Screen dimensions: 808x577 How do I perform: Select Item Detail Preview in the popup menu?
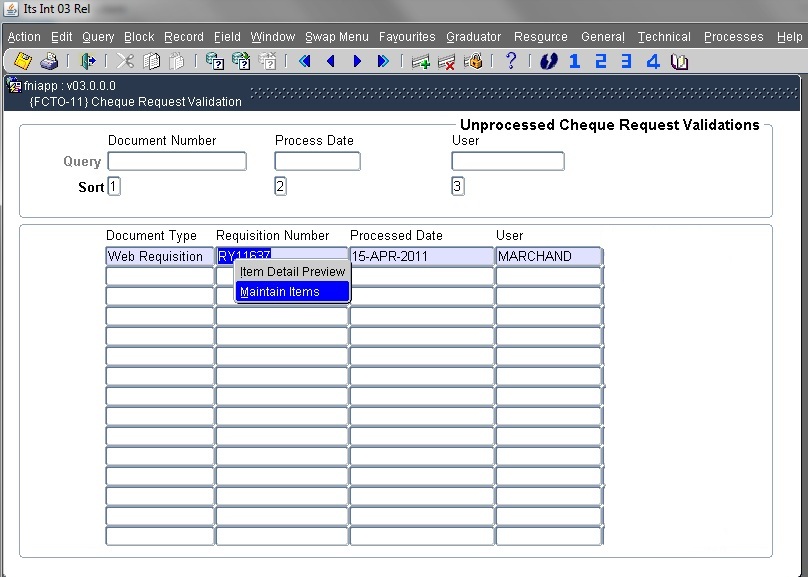click(x=292, y=272)
